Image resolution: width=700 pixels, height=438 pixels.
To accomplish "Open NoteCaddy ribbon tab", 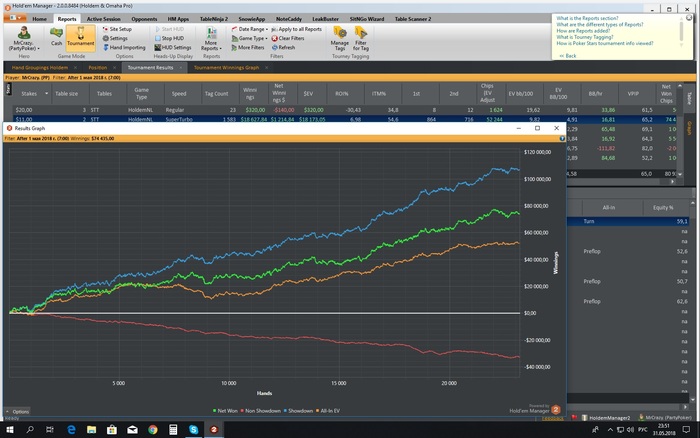I will click(x=289, y=19).
